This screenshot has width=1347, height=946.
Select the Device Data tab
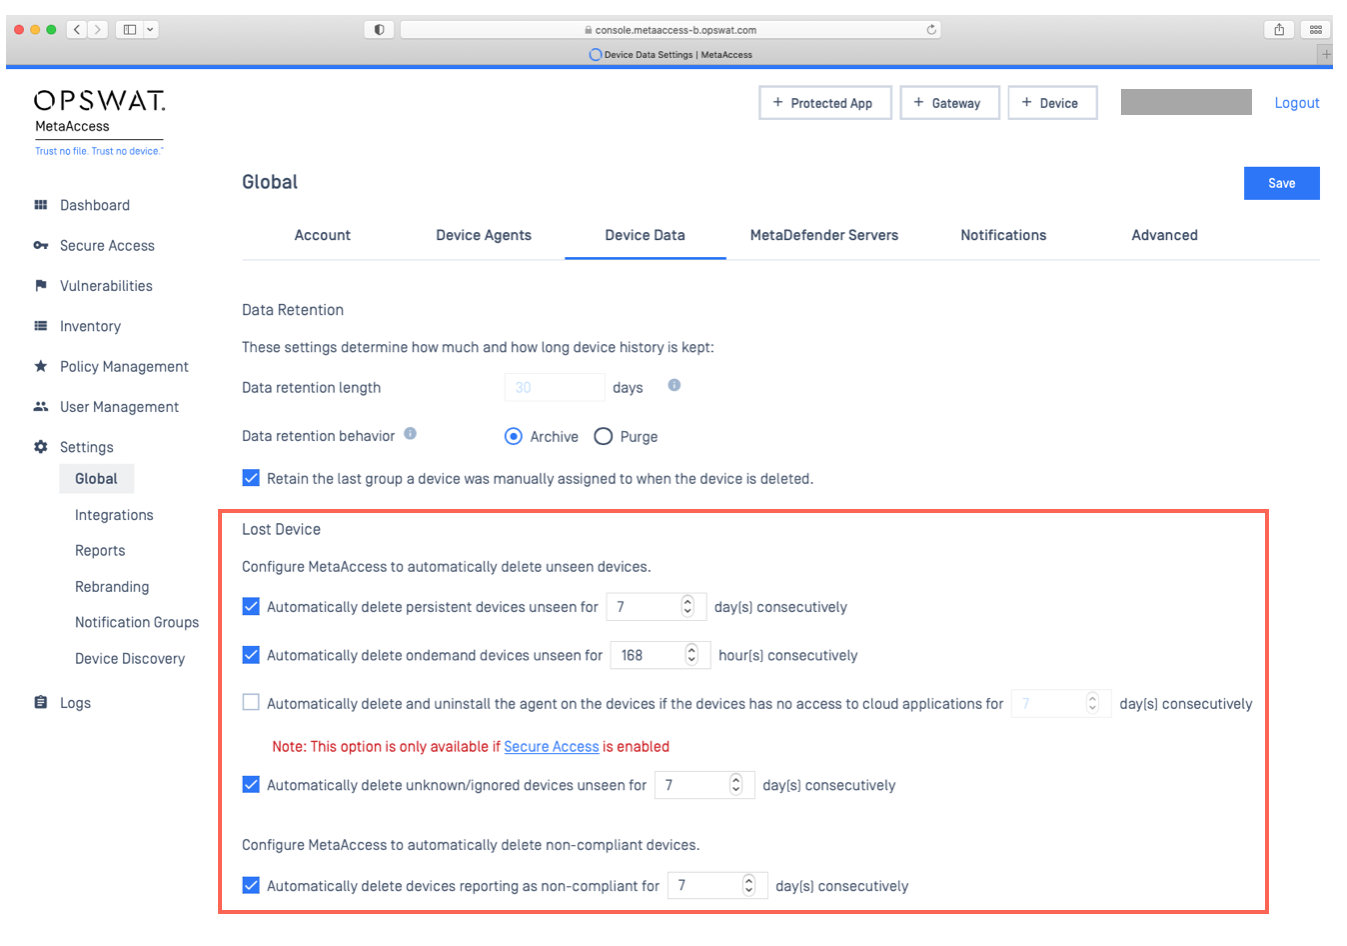pyautogui.click(x=645, y=235)
